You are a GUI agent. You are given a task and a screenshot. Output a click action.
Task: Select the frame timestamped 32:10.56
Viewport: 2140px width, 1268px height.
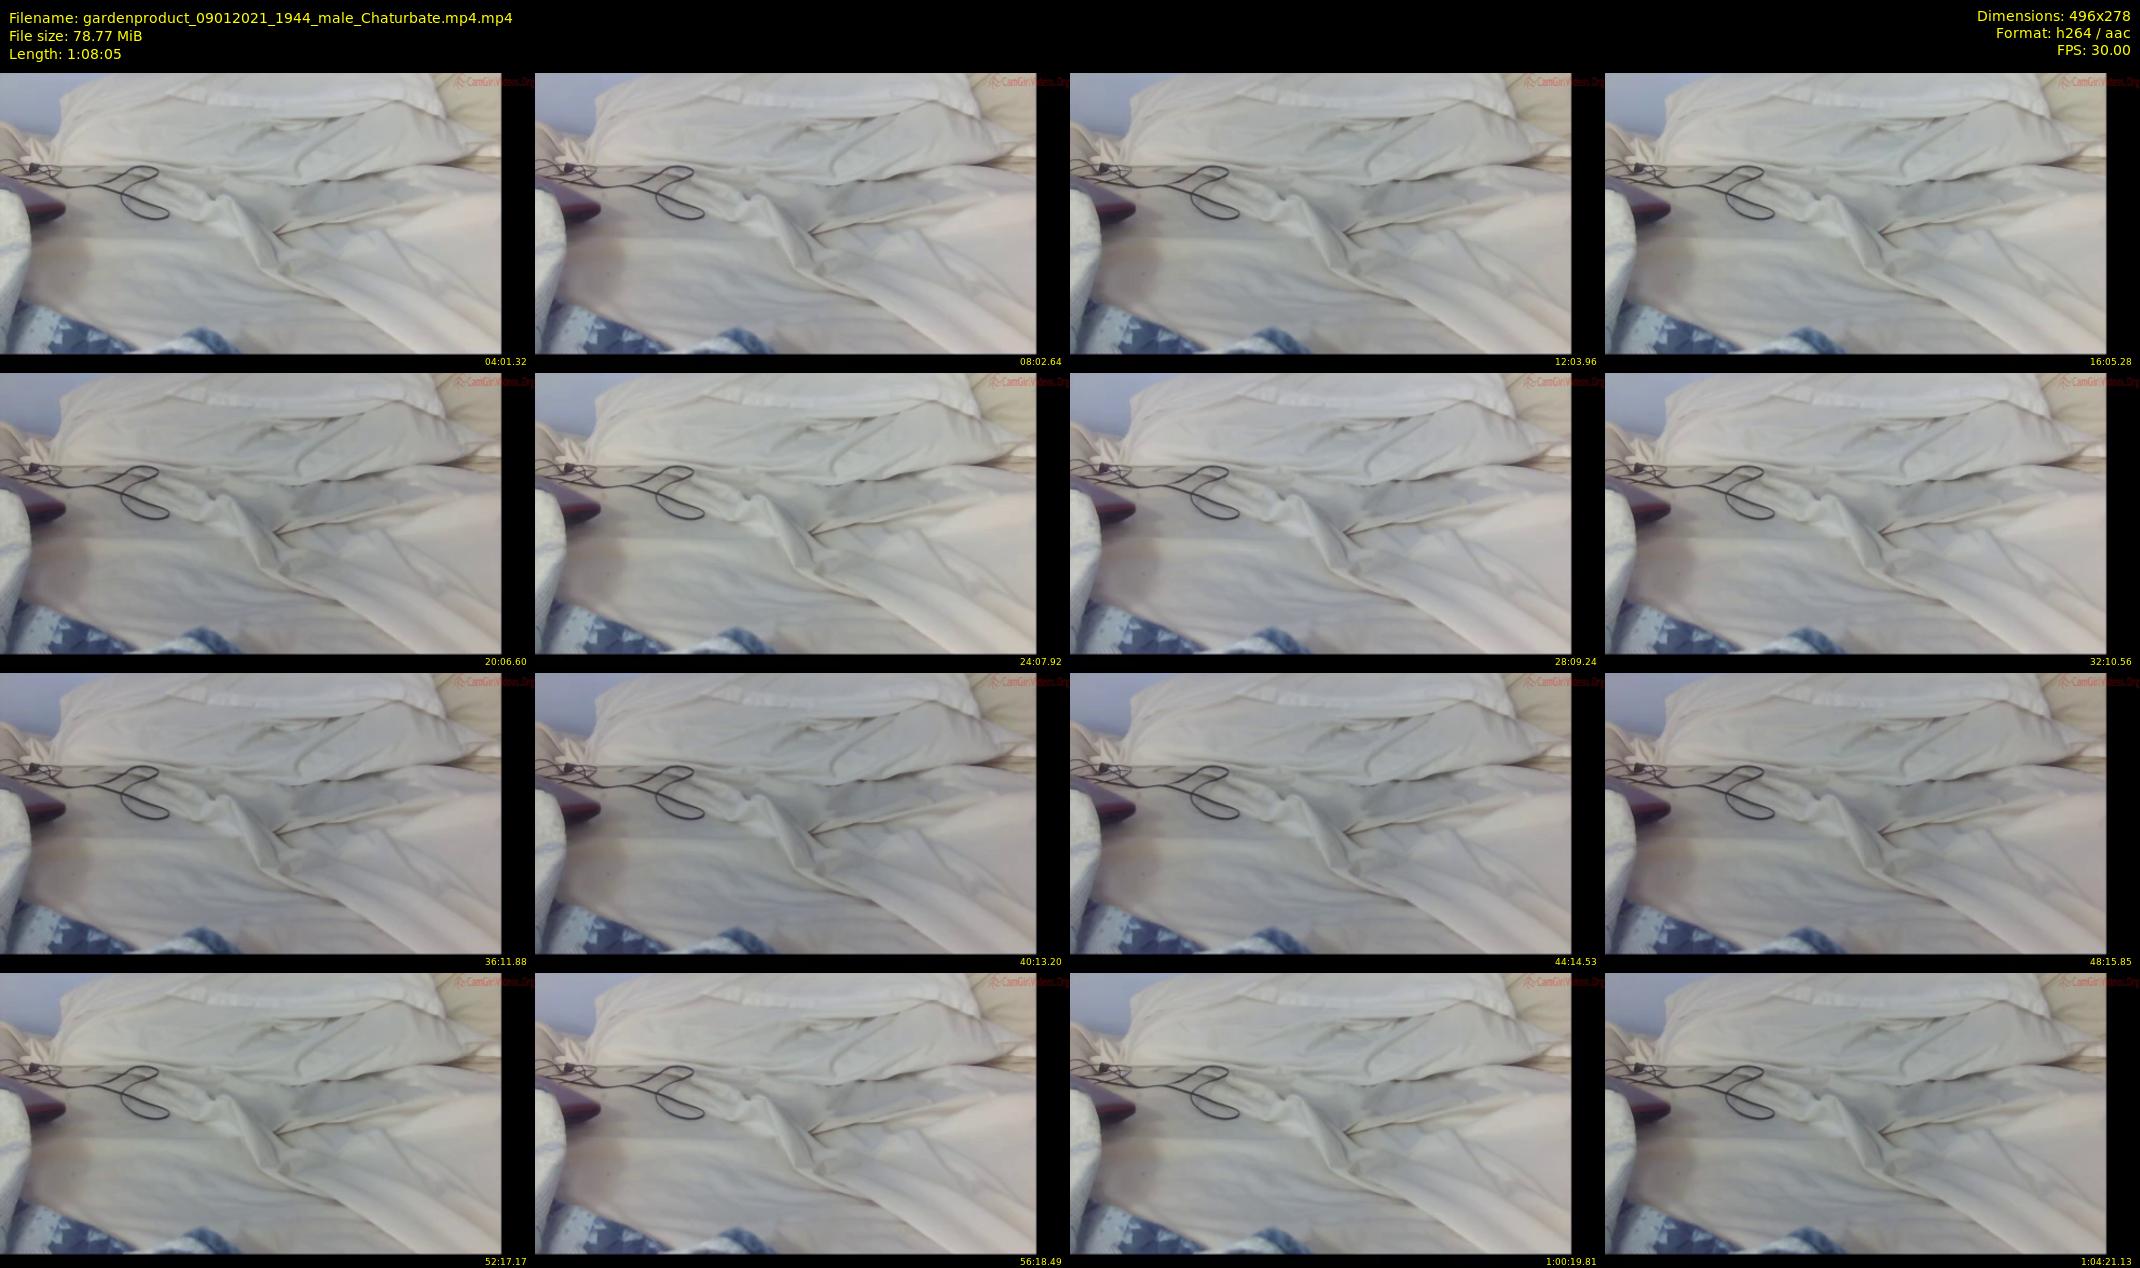click(x=1855, y=513)
